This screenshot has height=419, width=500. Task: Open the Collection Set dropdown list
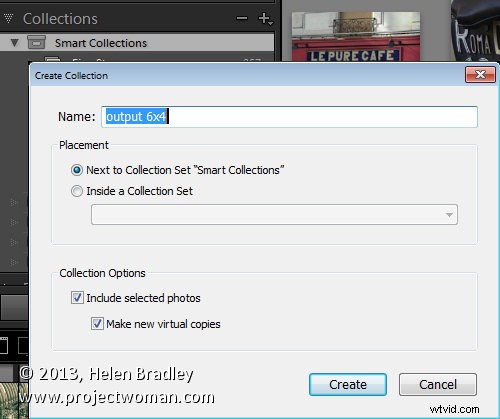tap(274, 215)
